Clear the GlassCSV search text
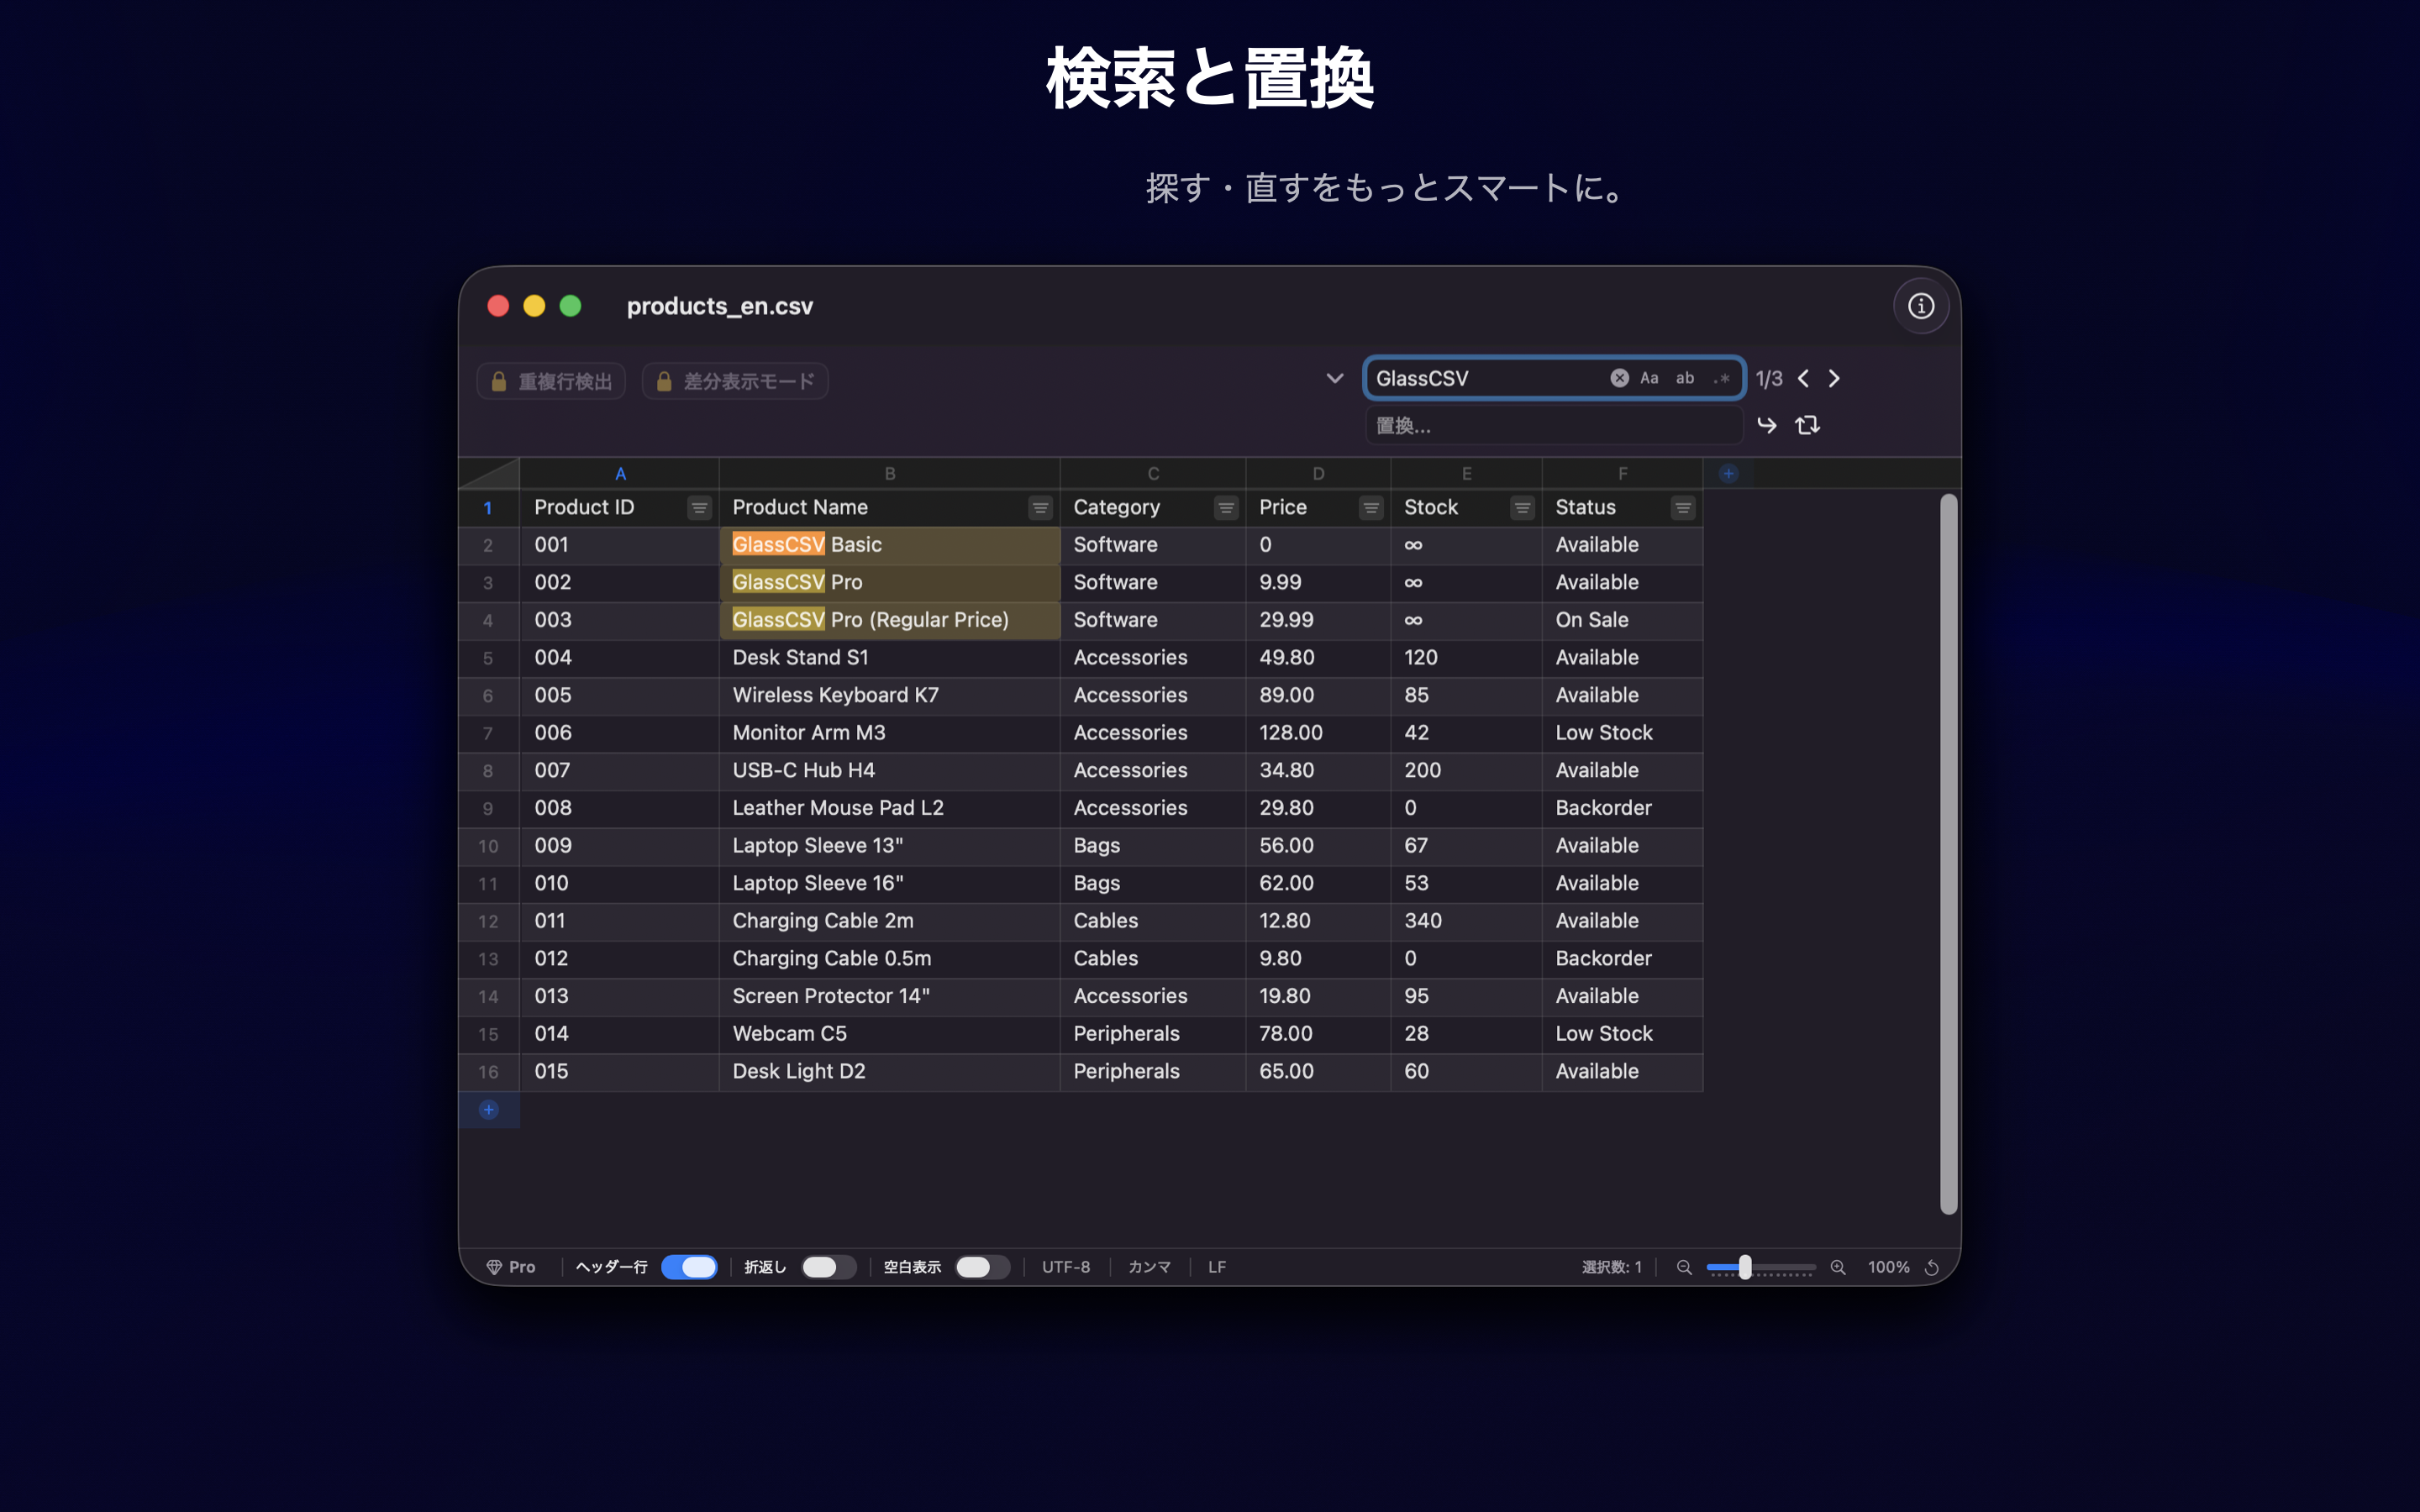The height and width of the screenshot is (1512, 2420). (1619, 378)
